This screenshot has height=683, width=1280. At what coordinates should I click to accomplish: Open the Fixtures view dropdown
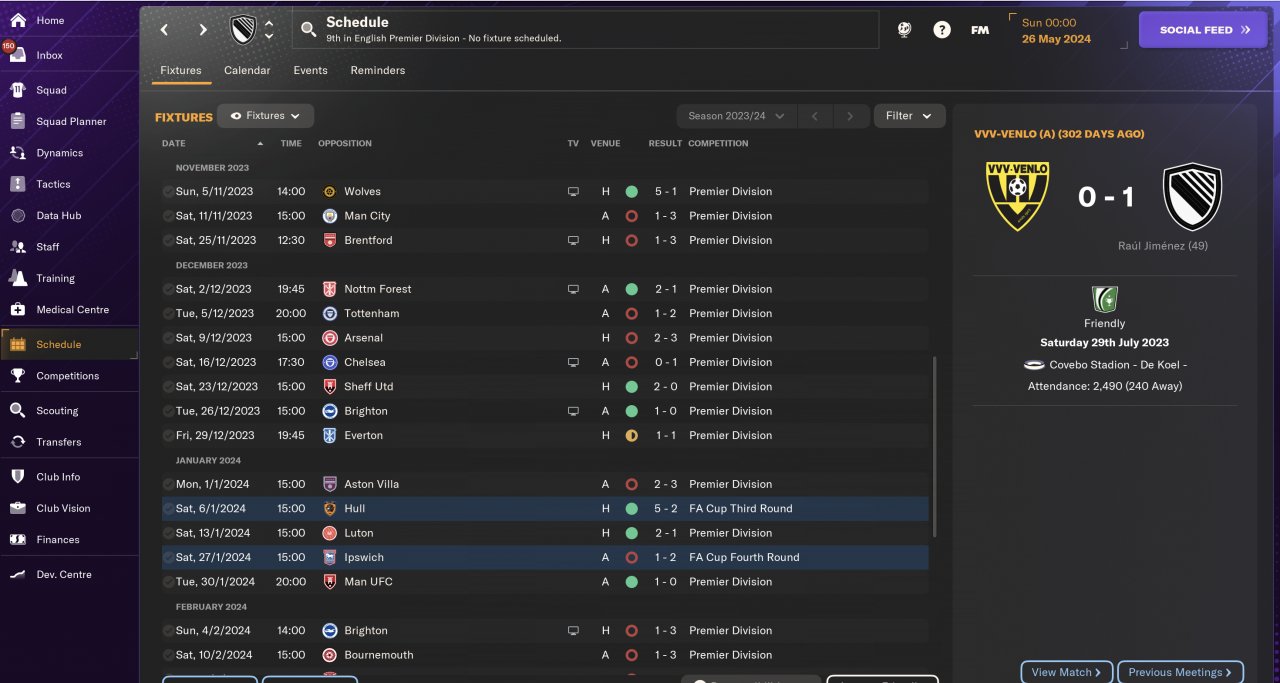point(265,116)
